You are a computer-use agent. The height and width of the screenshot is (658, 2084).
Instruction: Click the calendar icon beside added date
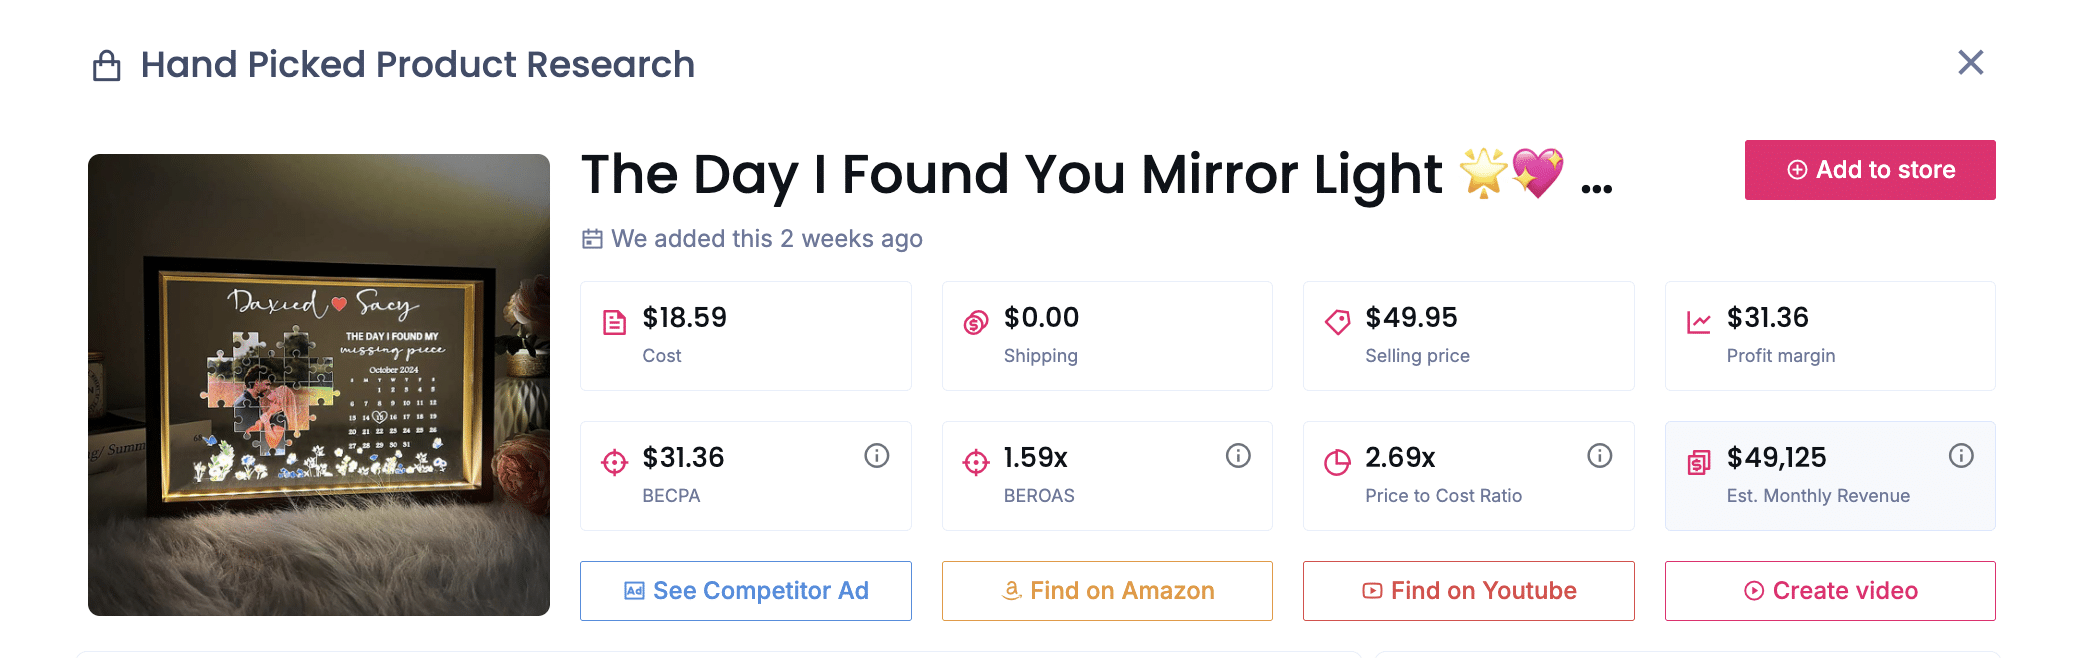(x=592, y=239)
